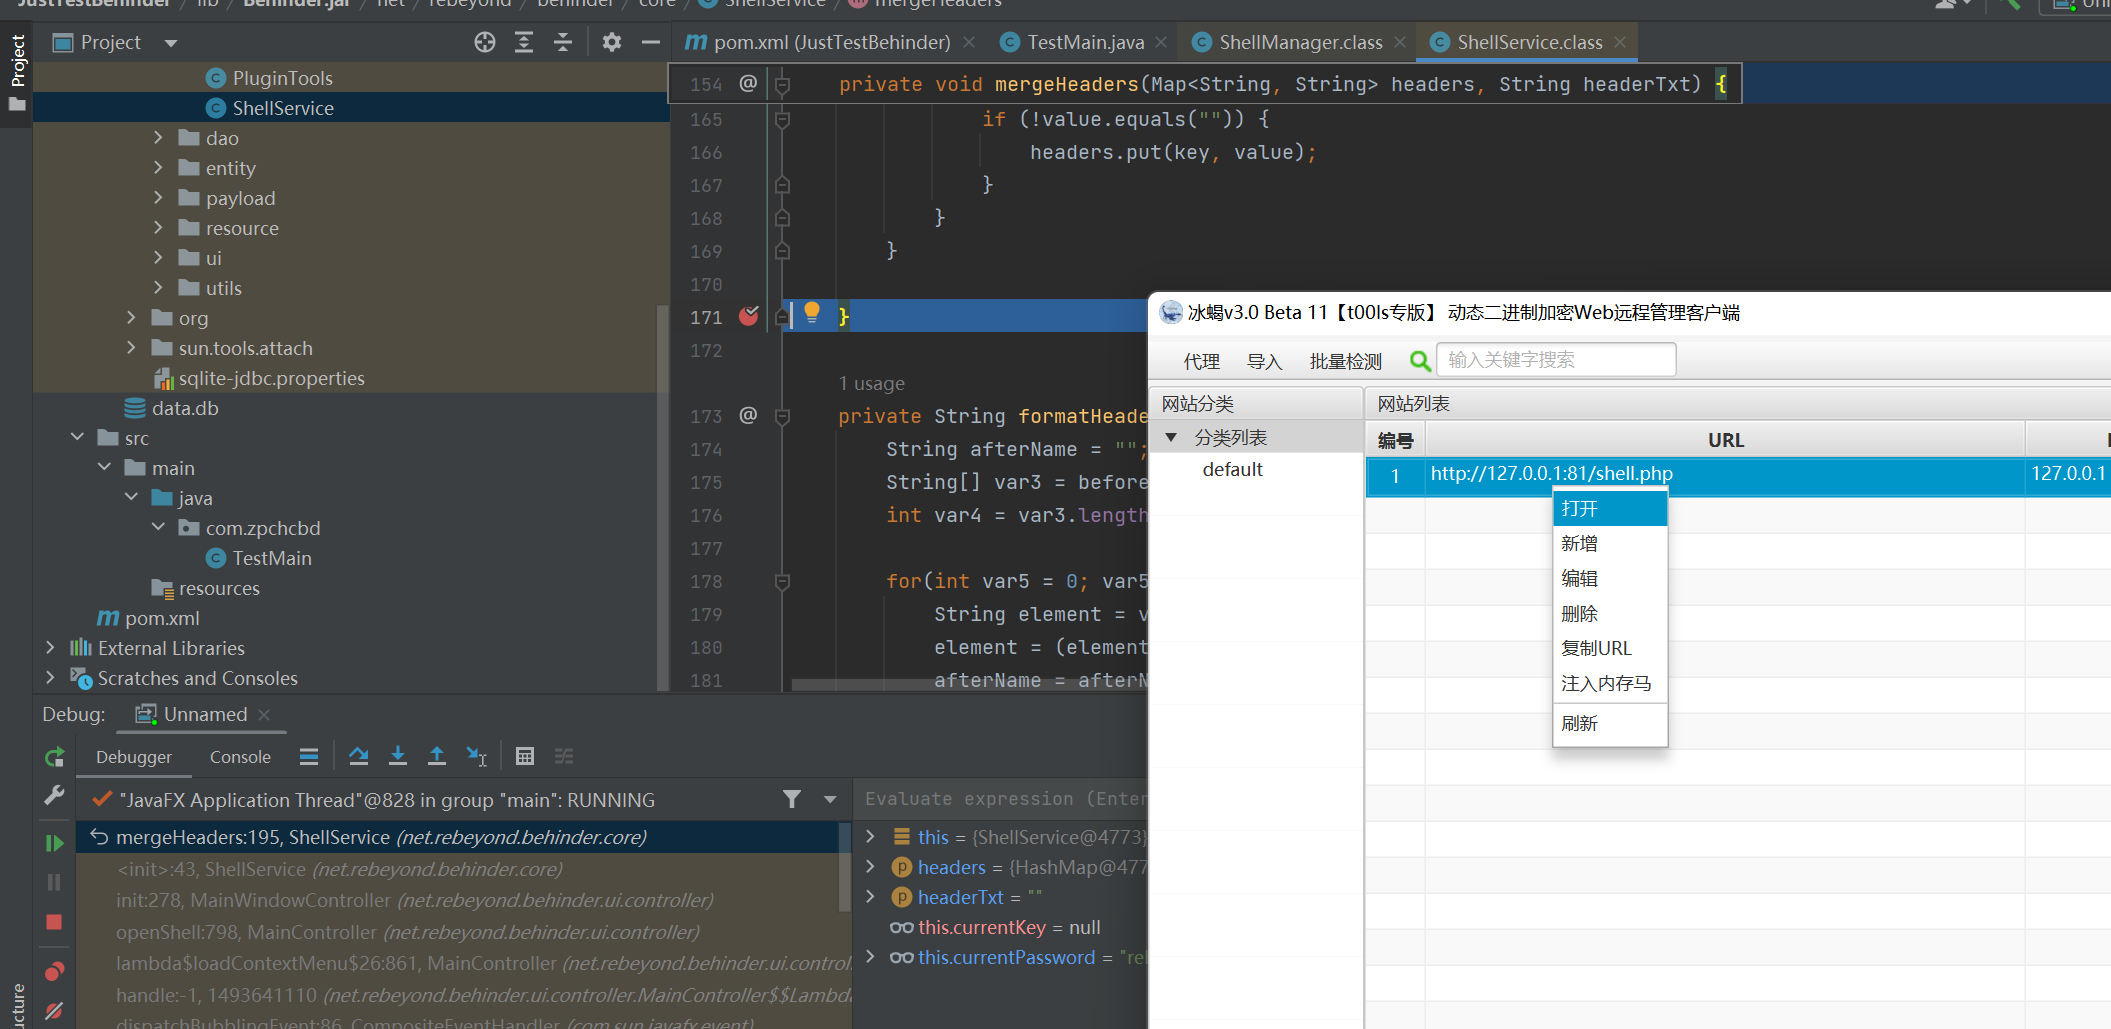Screen dimensions: 2111x1029
Task: Click the Step Over icon
Action: click(358, 756)
